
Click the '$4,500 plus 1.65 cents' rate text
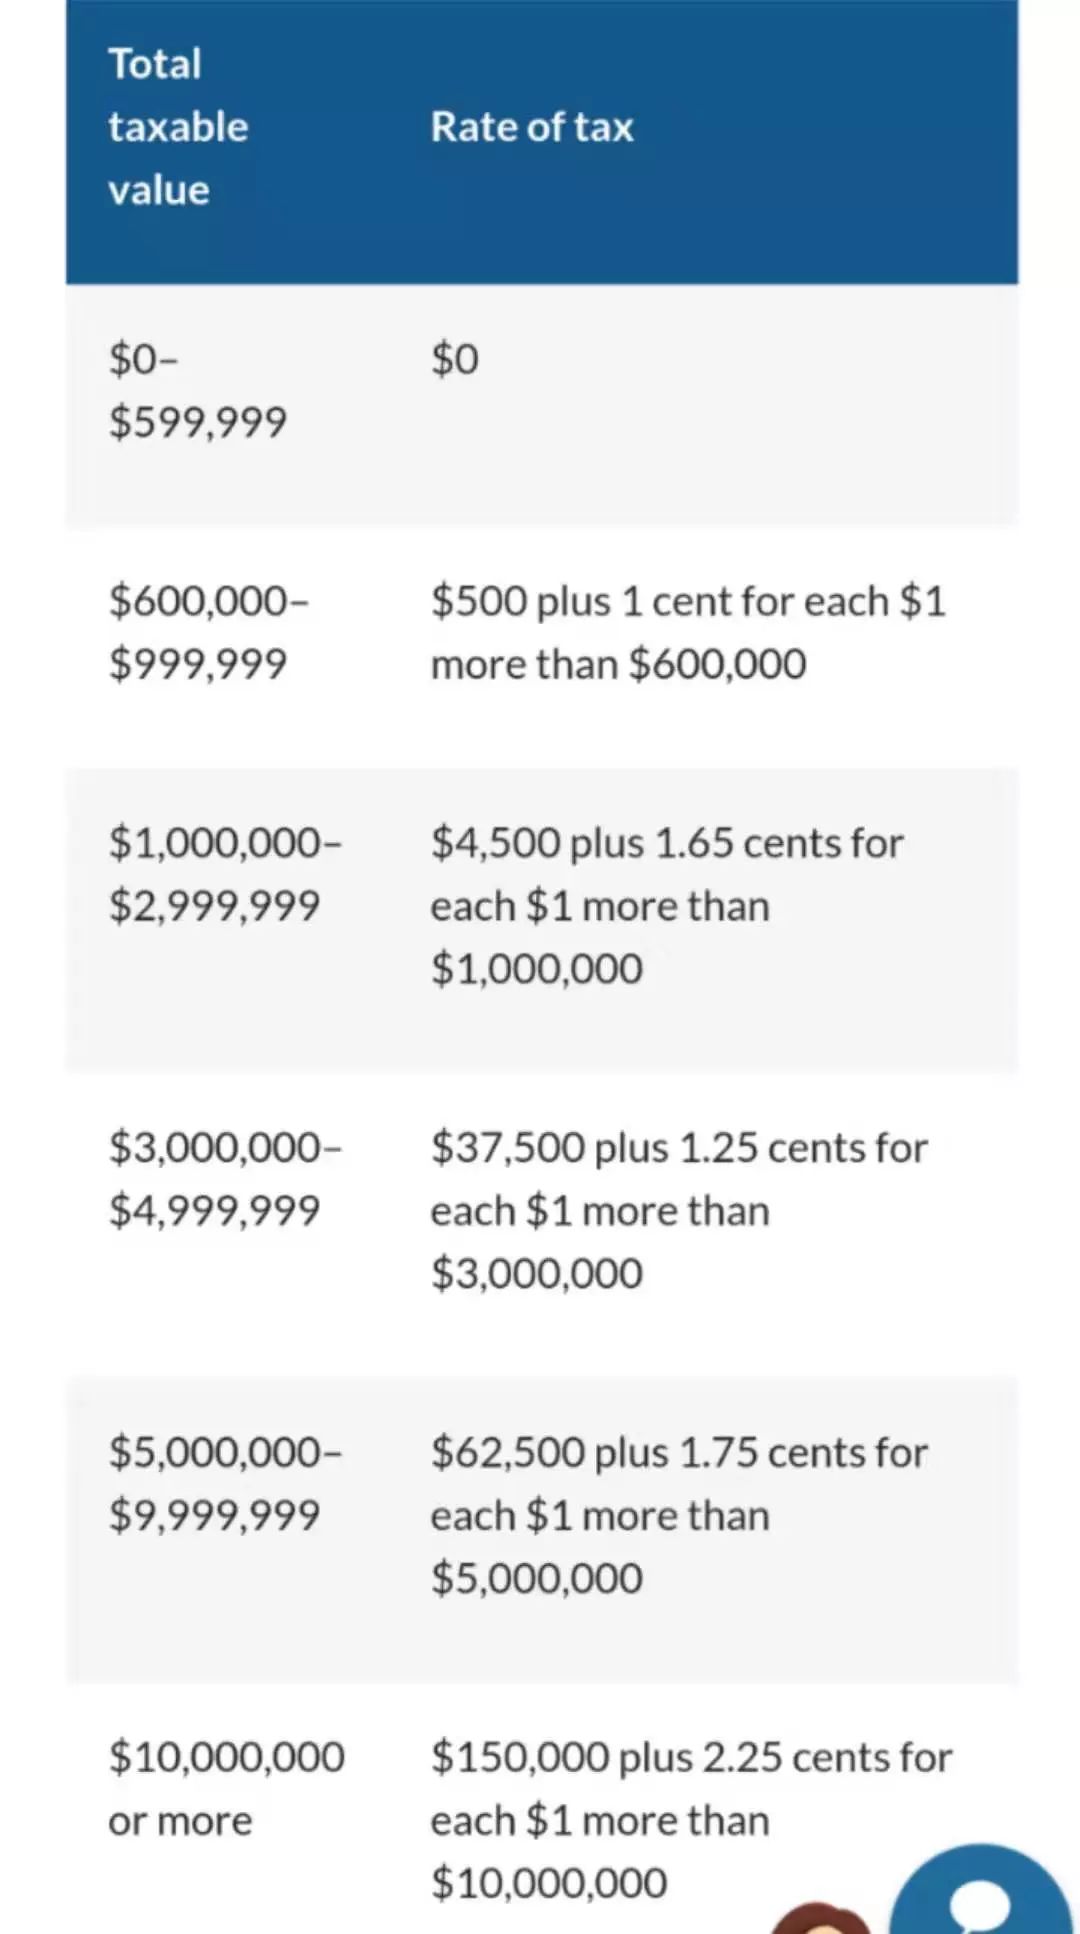click(667, 844)
